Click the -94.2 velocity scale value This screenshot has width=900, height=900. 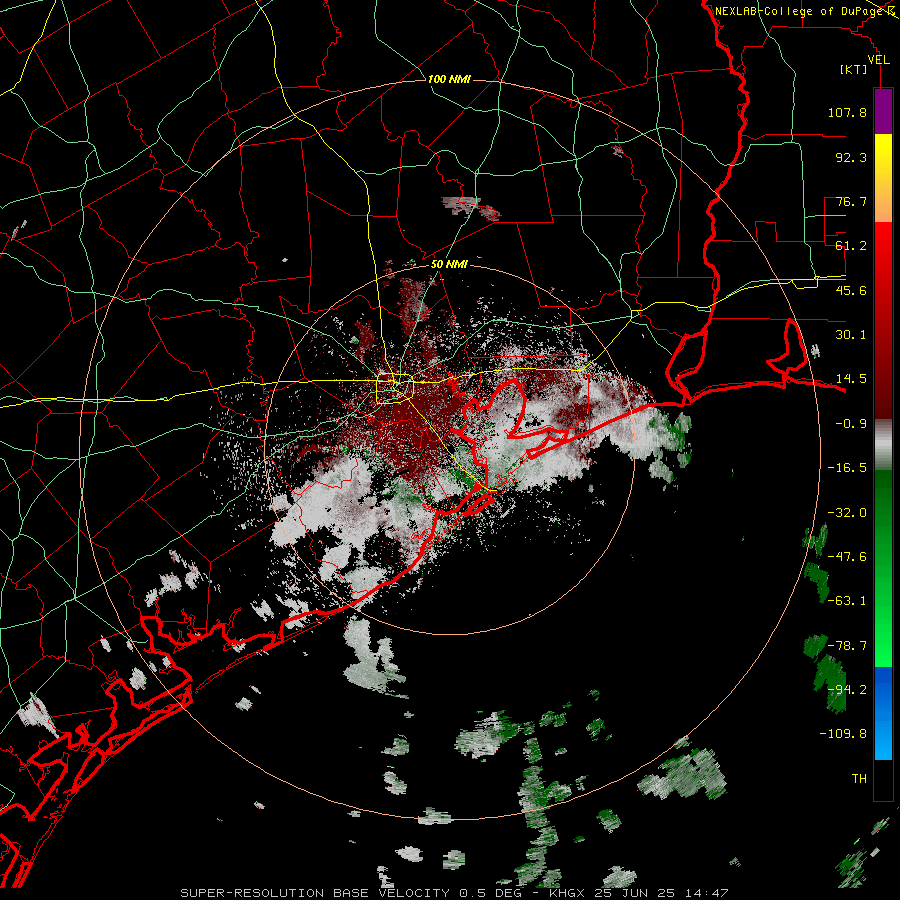click(x=847, y=690)
